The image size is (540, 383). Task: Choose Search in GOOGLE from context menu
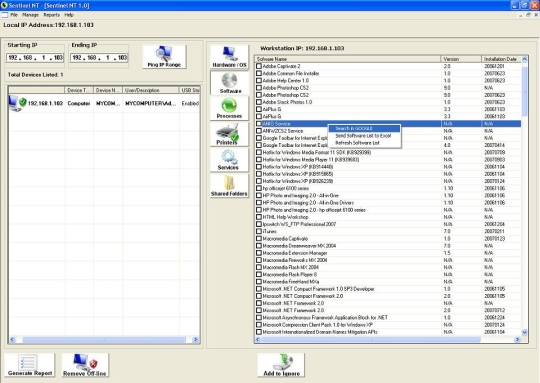[364, 128]
